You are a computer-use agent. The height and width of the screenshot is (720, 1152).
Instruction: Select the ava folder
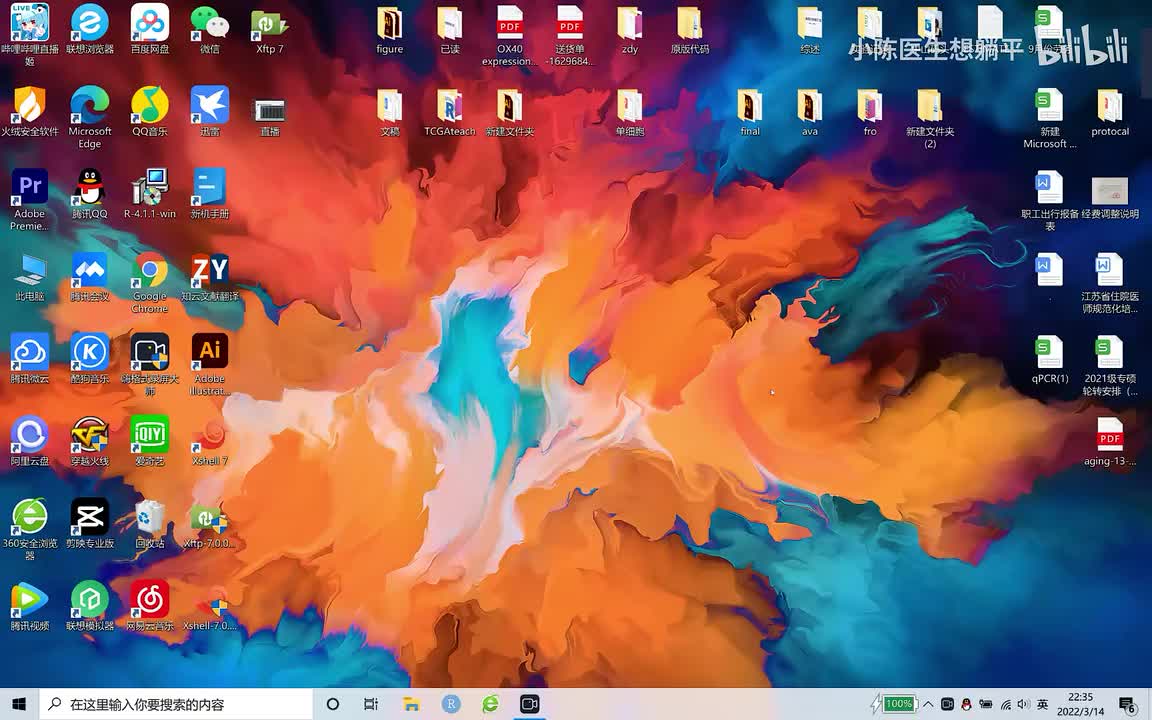[810, 112]
